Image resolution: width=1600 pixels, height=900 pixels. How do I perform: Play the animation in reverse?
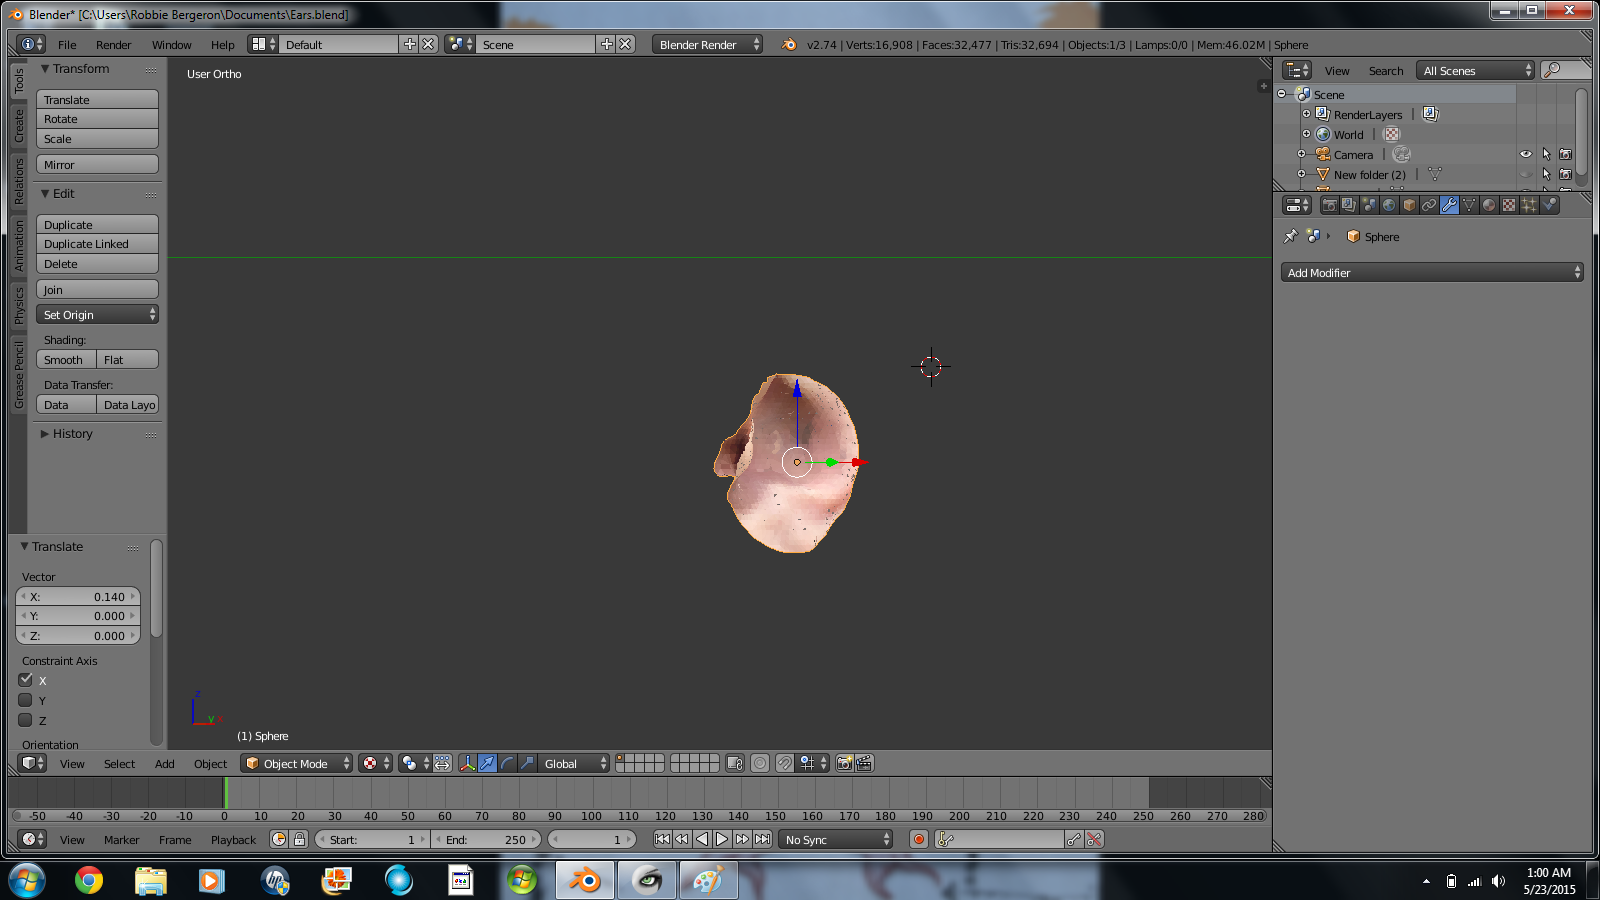pyautogui.click(x=702, y=839)
